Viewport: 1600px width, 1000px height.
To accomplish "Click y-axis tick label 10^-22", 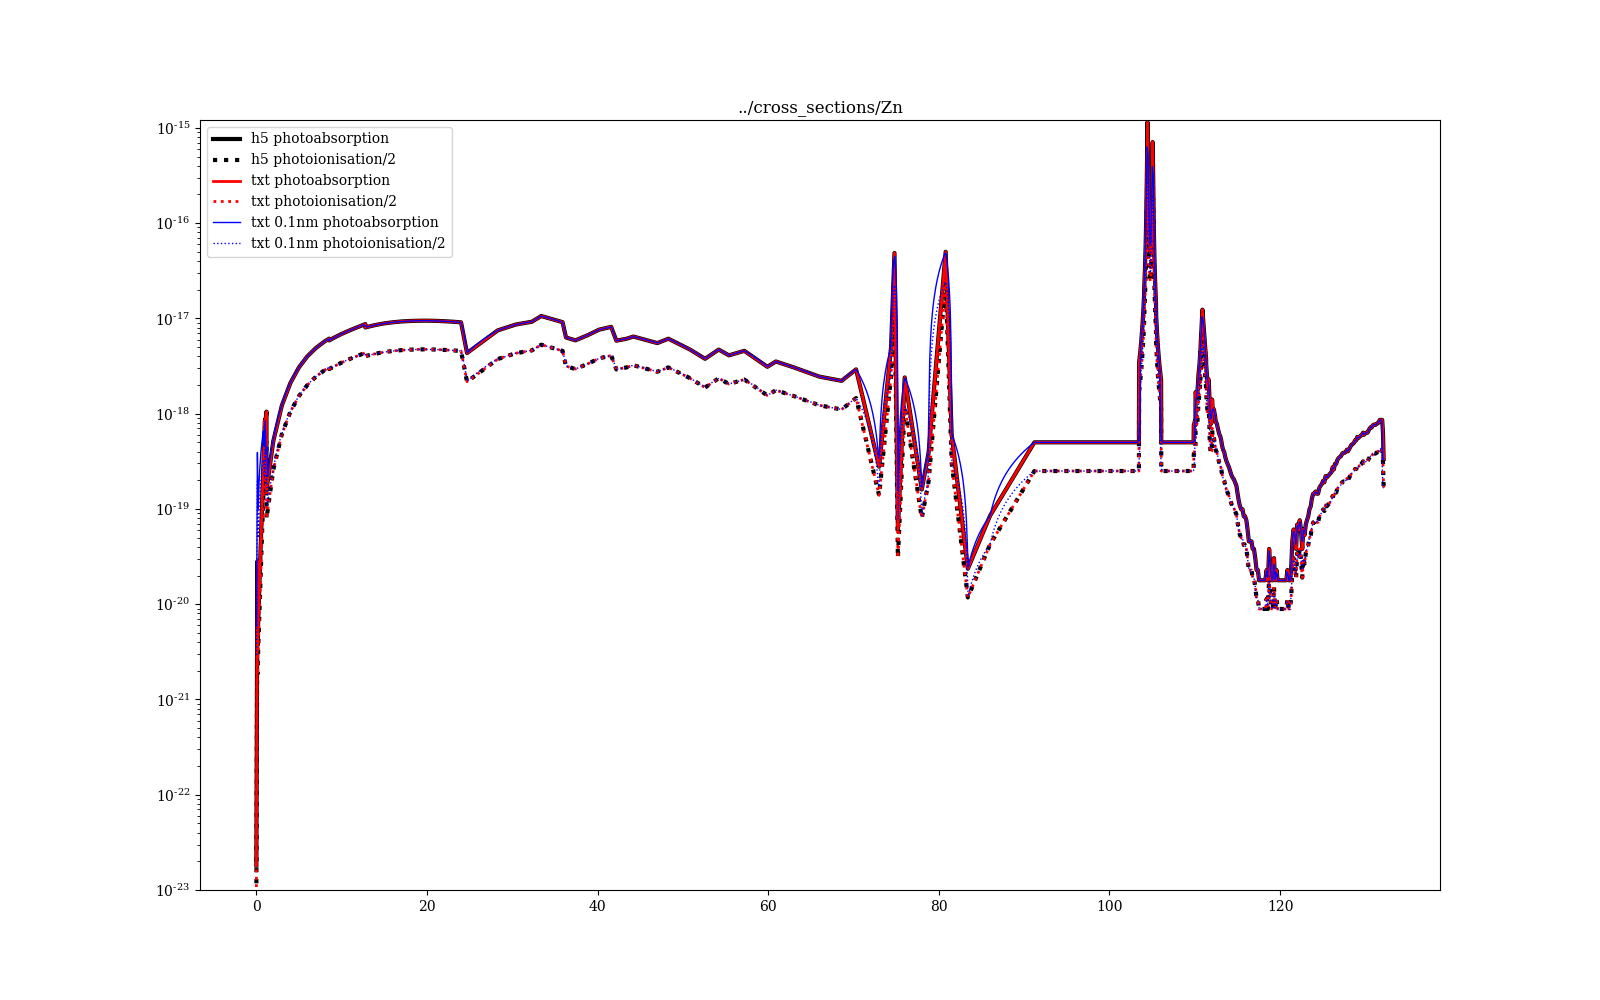I will 173,795.
